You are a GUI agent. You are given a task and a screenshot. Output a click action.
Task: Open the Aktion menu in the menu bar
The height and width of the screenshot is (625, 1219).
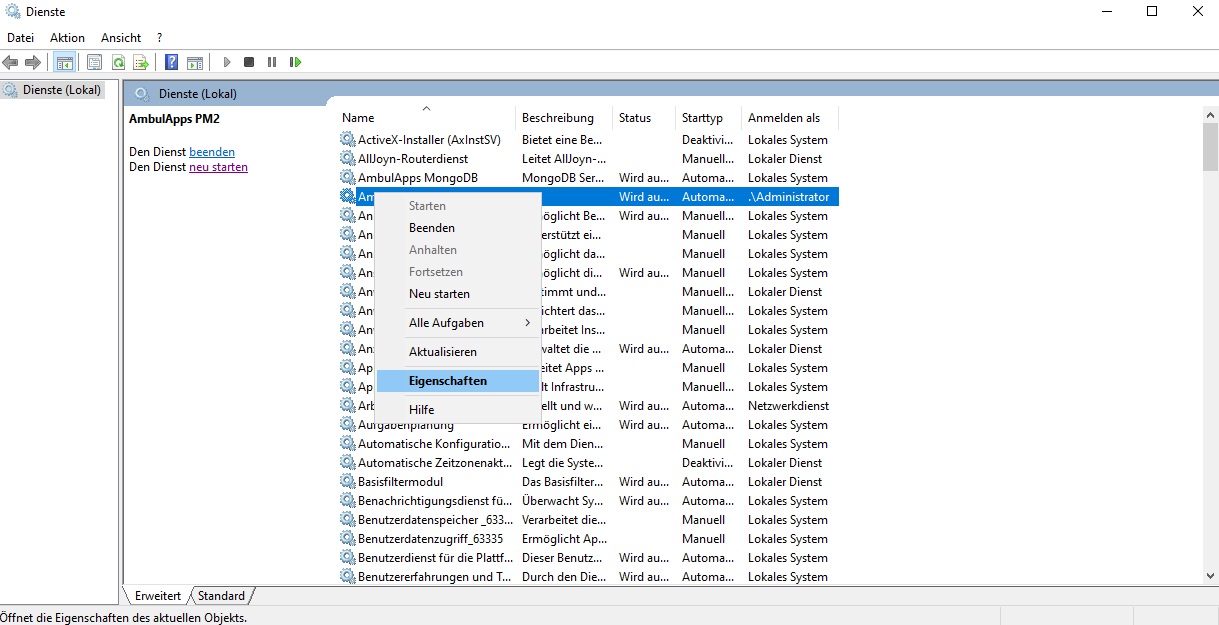pos(67,38)
